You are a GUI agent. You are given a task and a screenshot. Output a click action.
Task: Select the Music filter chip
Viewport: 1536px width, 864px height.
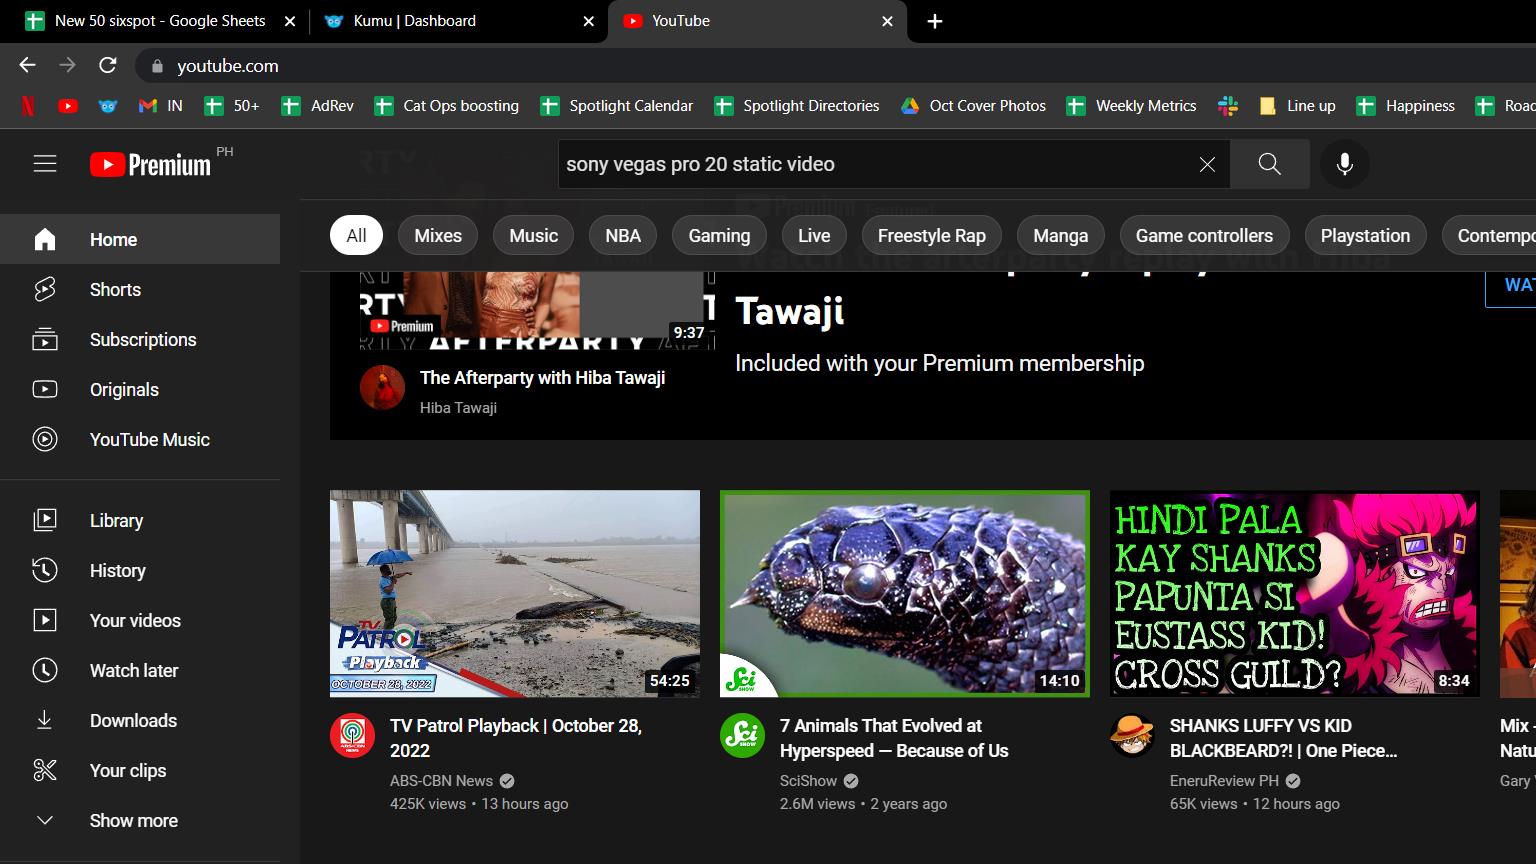click(x=533, y=236)
